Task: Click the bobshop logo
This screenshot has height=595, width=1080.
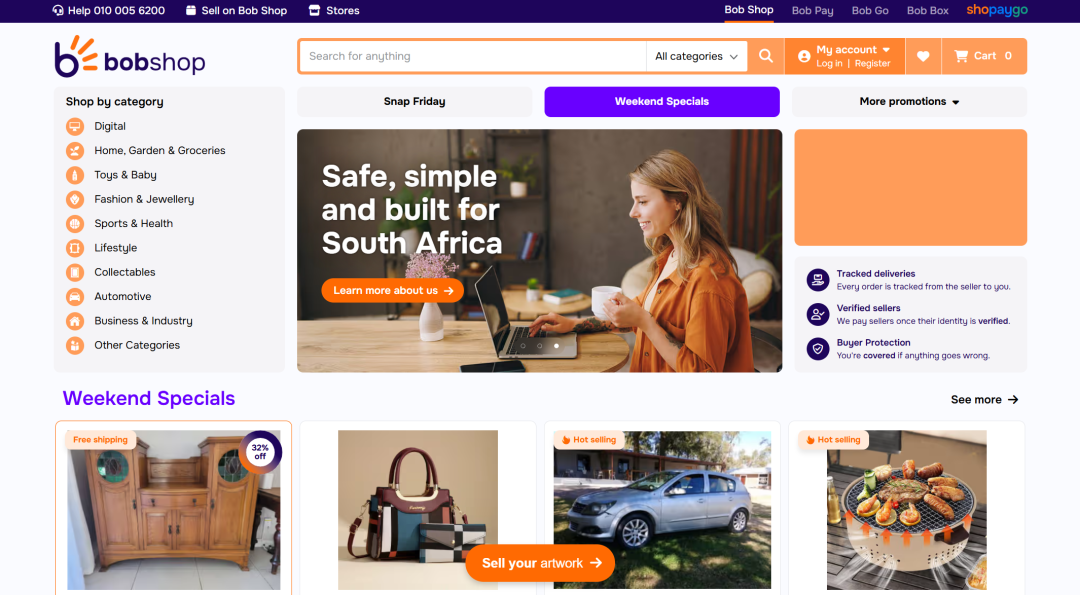Action: (129, 56)
